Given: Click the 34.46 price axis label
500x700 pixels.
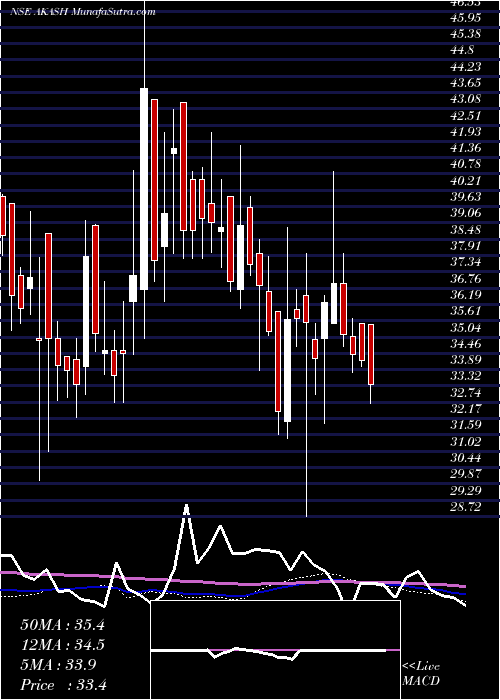Looking at the screenshot, I should 464,344.
